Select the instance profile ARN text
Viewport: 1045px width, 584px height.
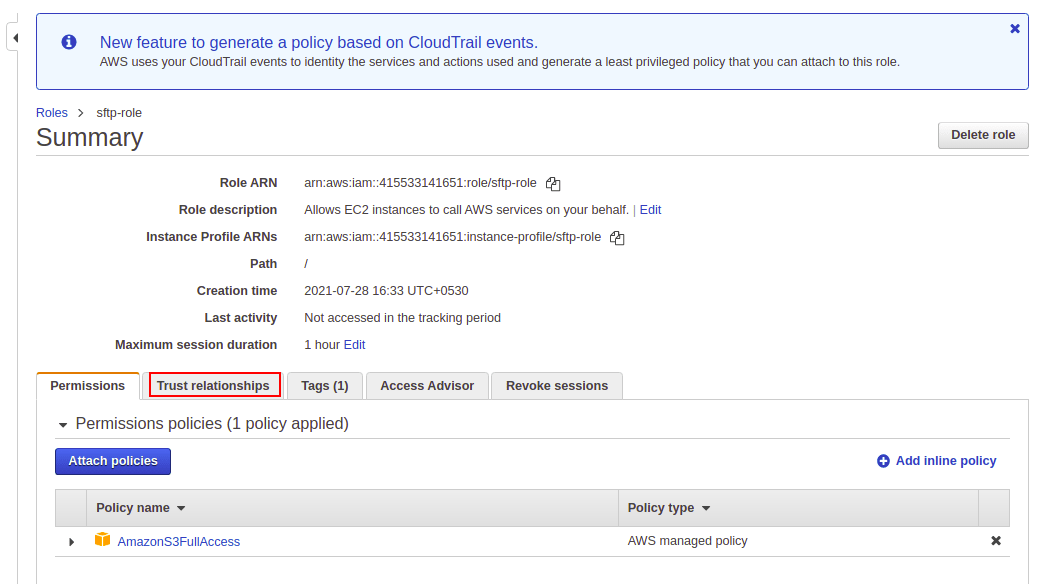pyautogui.click(x=453, y=237)
